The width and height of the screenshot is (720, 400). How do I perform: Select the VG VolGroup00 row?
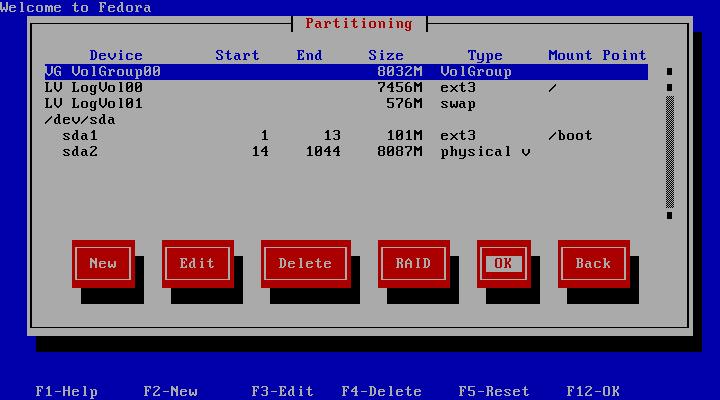pos(346,72)
